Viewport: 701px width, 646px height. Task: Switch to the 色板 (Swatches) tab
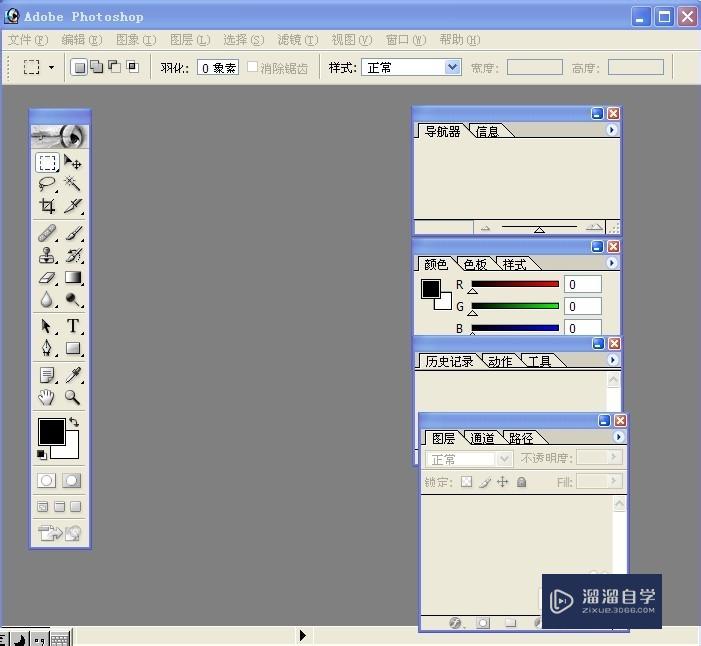475,265
